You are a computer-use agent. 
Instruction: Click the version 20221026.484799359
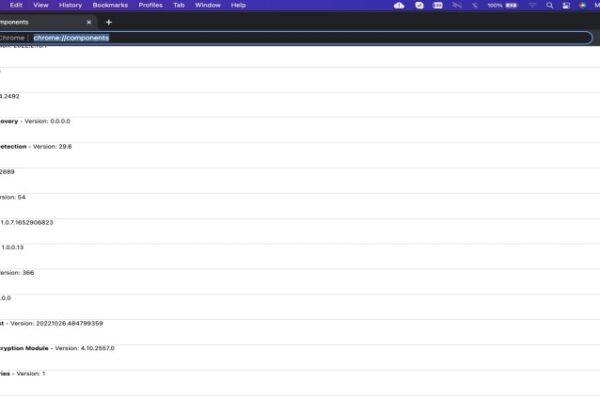coord(69,323)
